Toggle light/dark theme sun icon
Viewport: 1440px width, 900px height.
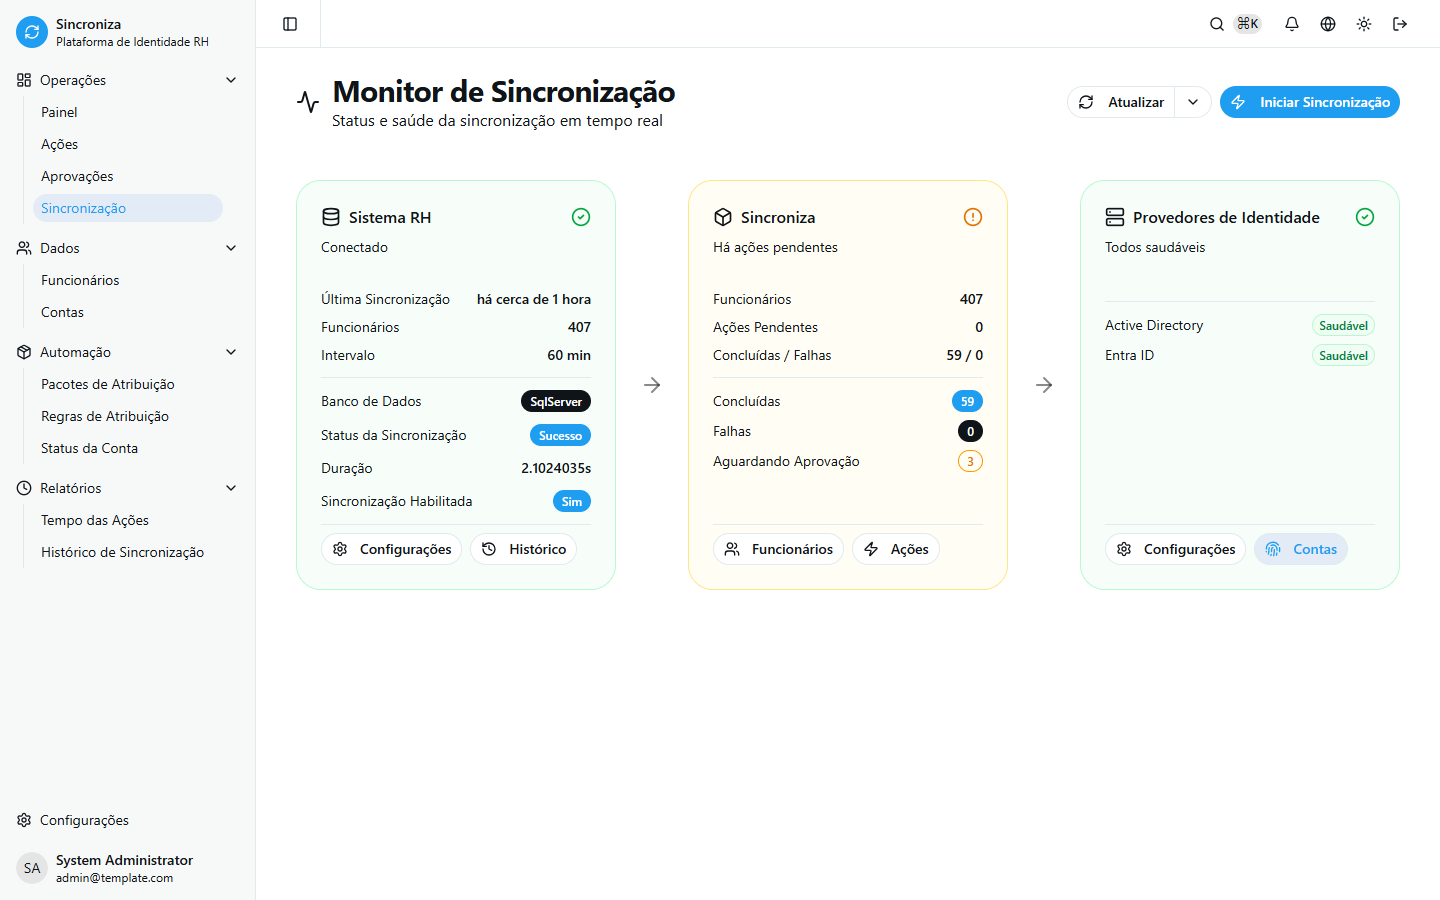1364,24
